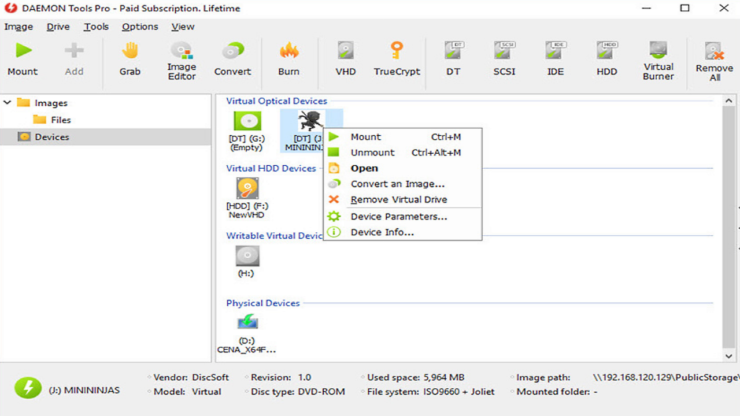Click the Mounted folder status entry

pyautogui.click(x=554, y=391)
